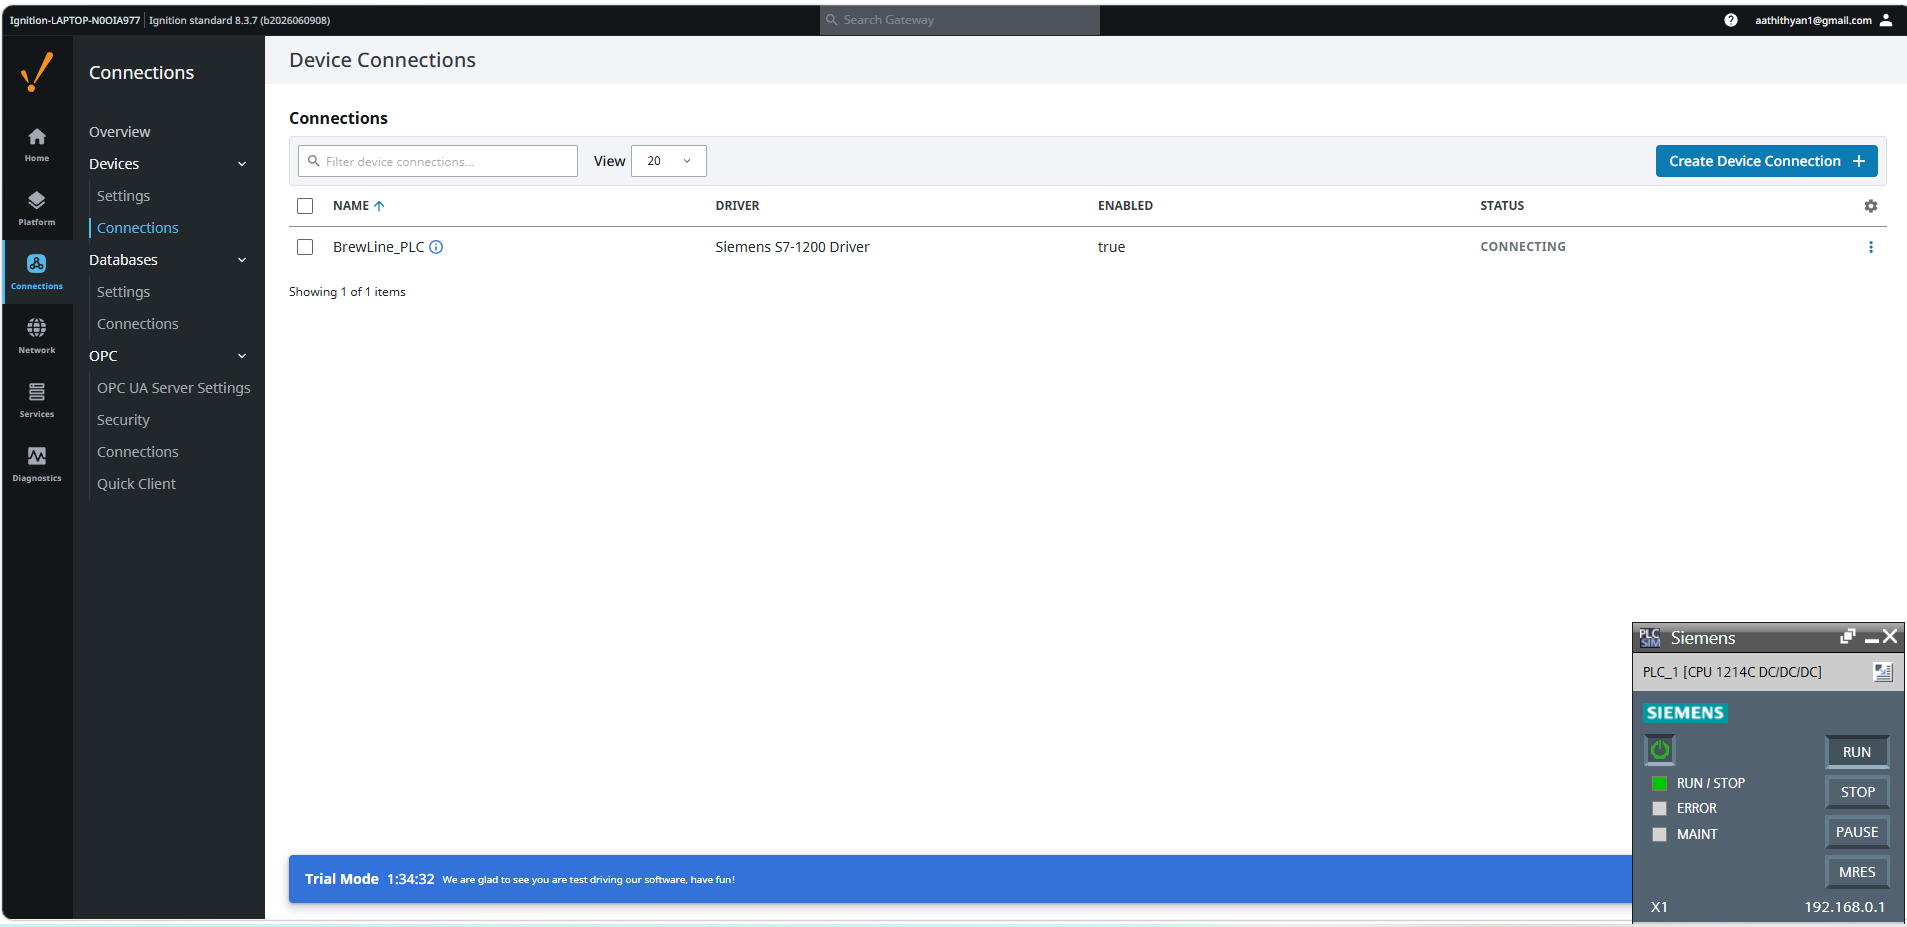Click the PLCSIM MRES button
1907x927 pixels.
tap(1857, 872)
